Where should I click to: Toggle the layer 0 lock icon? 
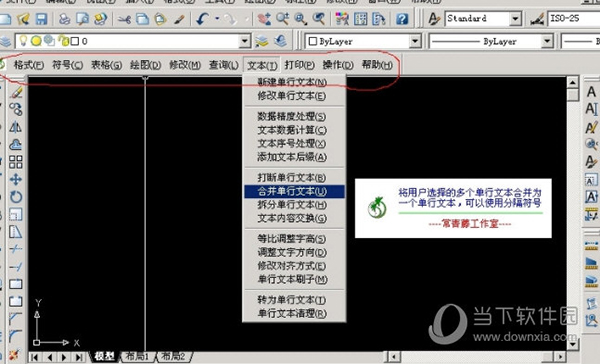(x=64, y=41)
